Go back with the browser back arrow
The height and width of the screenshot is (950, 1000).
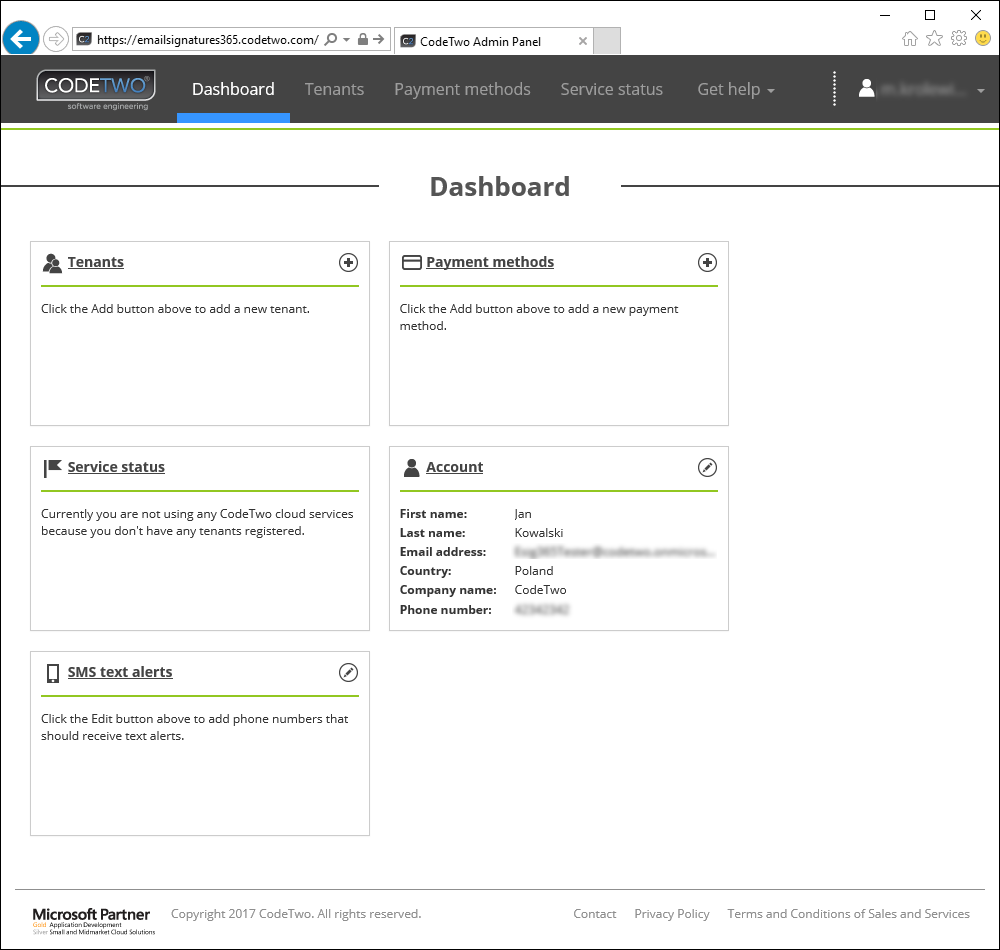(21, 40)
